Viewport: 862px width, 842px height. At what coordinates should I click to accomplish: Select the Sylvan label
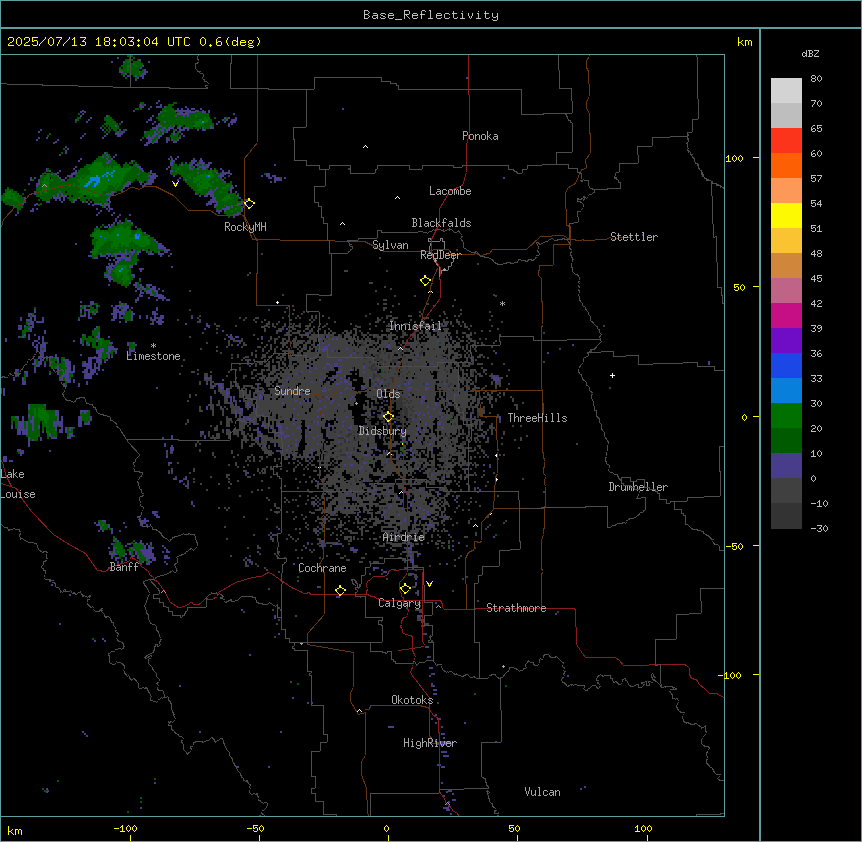coord(390,245)
